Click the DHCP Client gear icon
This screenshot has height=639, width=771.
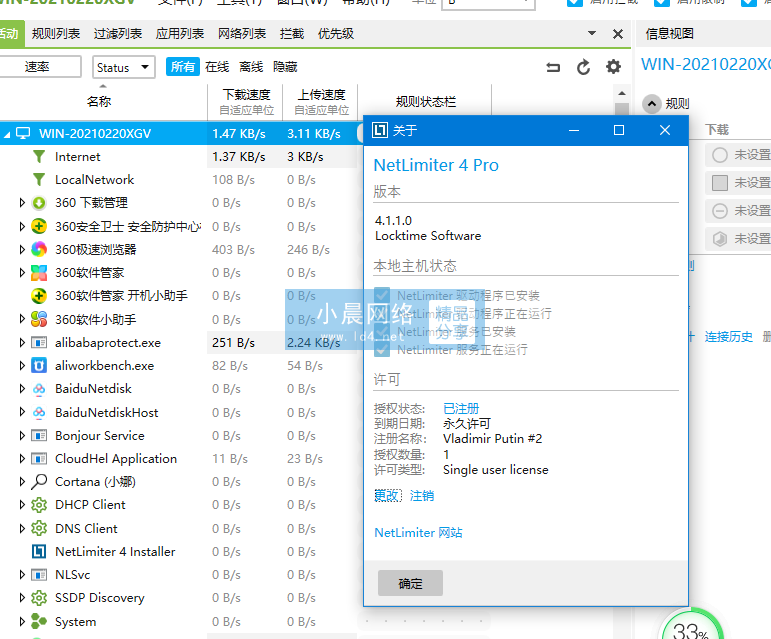[38, 505]
